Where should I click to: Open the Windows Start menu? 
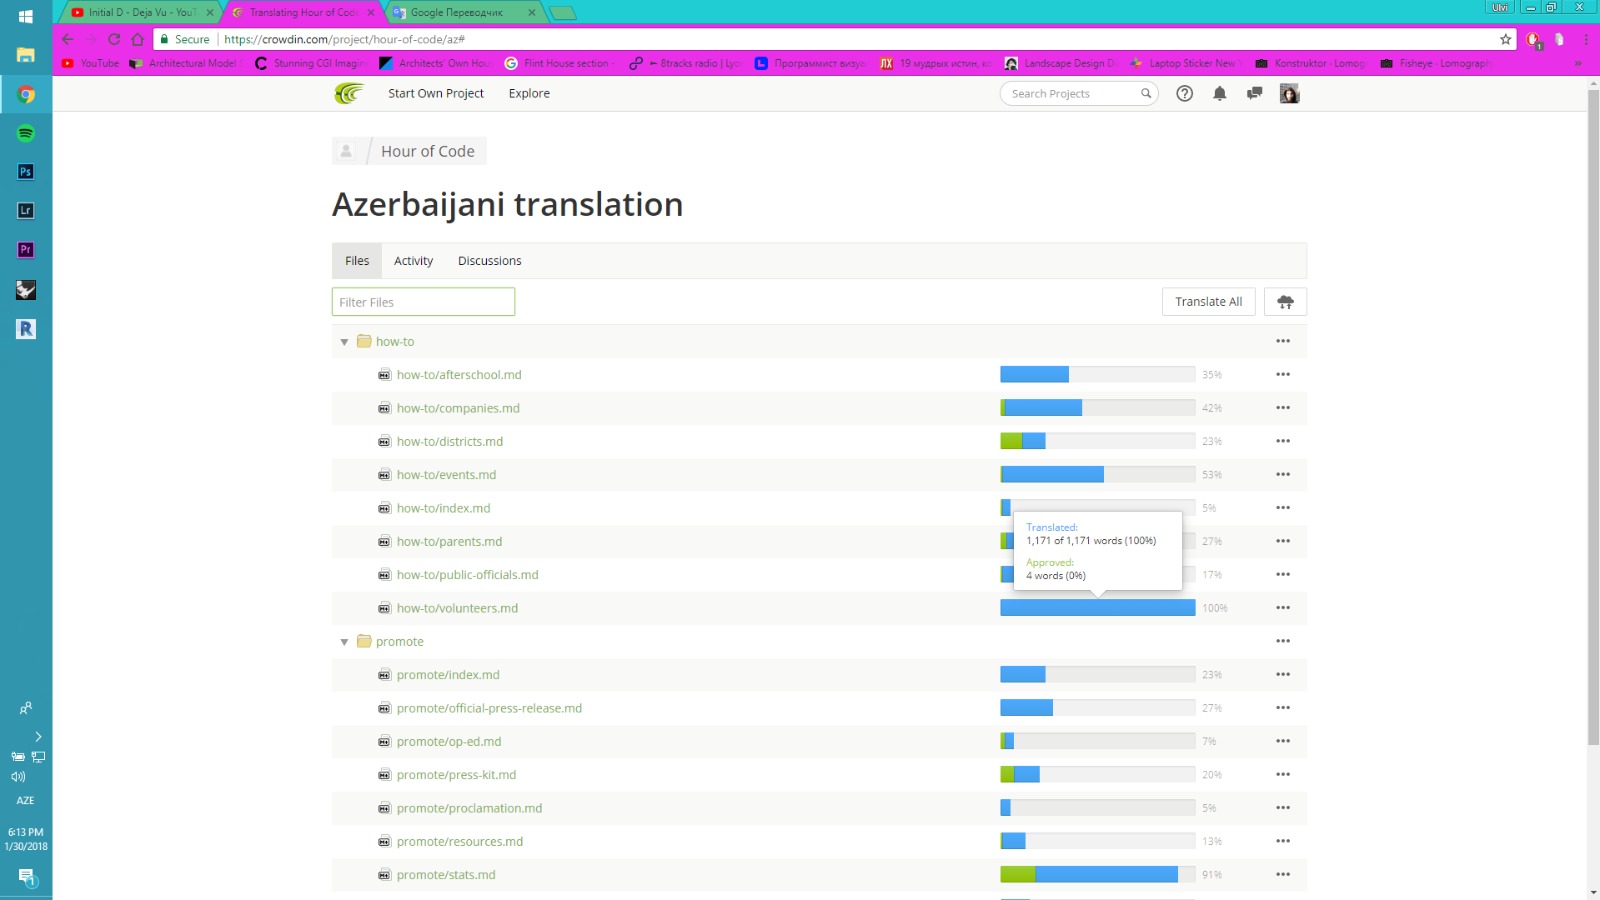pos(26,17)
